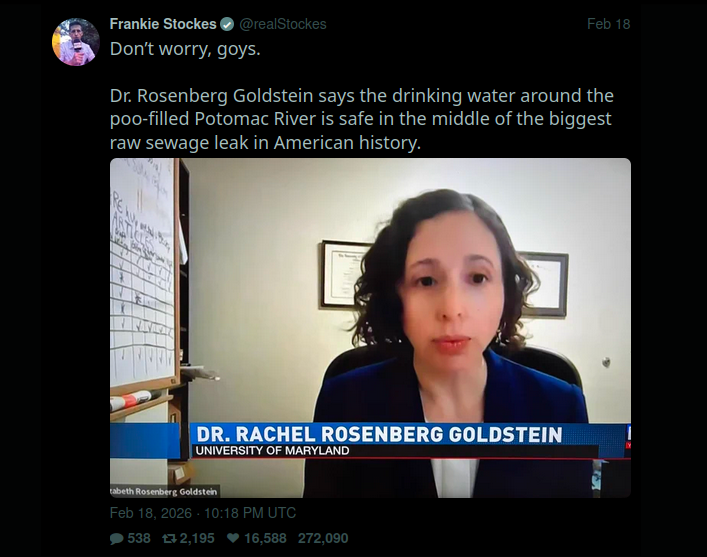The image size is (707, 557).
Task: Click the whiteboard area in the video
Action: 142,272
